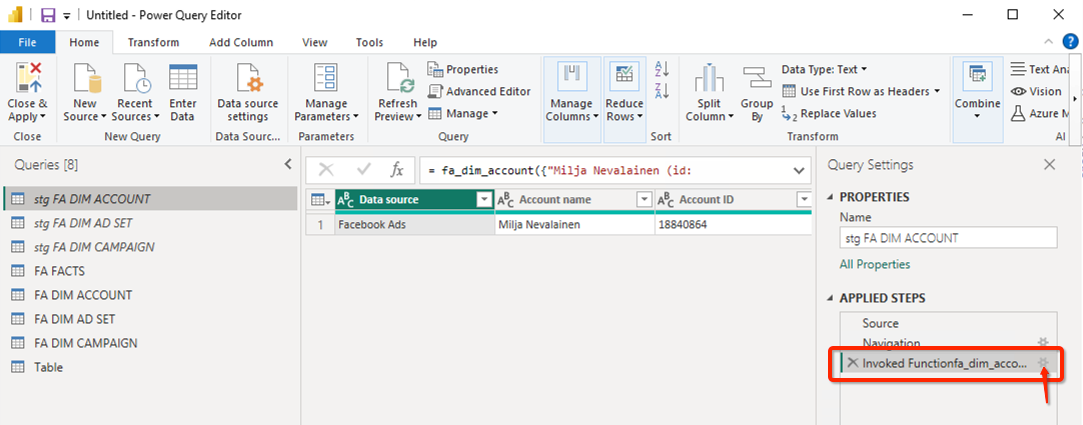This screenshot has height=425, width=1083.
Task: Click the Milja Nevalainen cell
Action: pos(575,225)
